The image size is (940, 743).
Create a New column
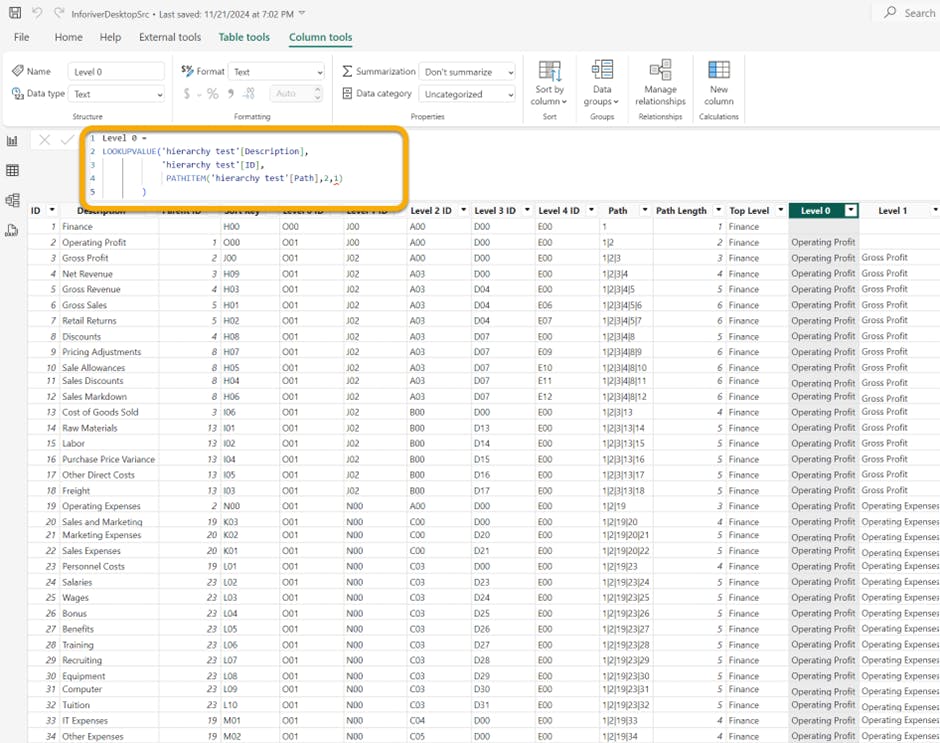[718, 83]
